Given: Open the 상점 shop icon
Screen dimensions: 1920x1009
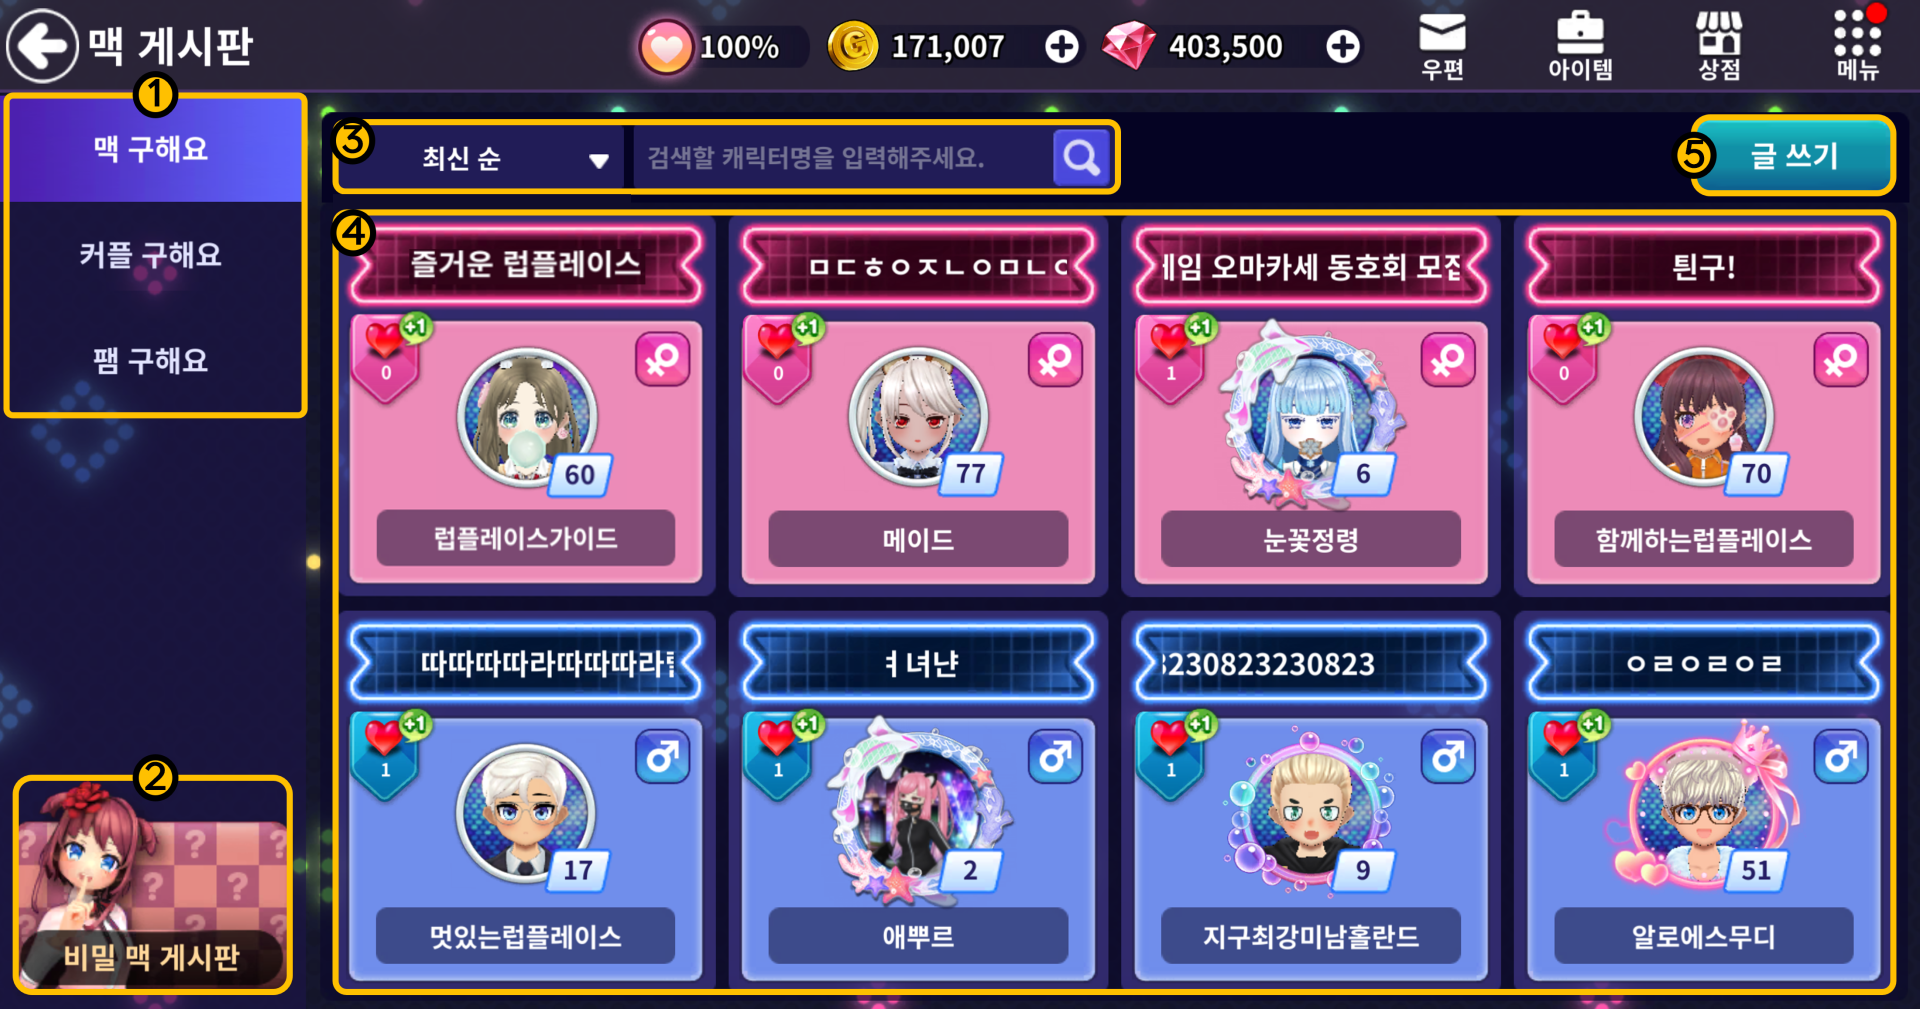Looking at the screenshot, I should pyautogui.click(x=1719, y=46).
